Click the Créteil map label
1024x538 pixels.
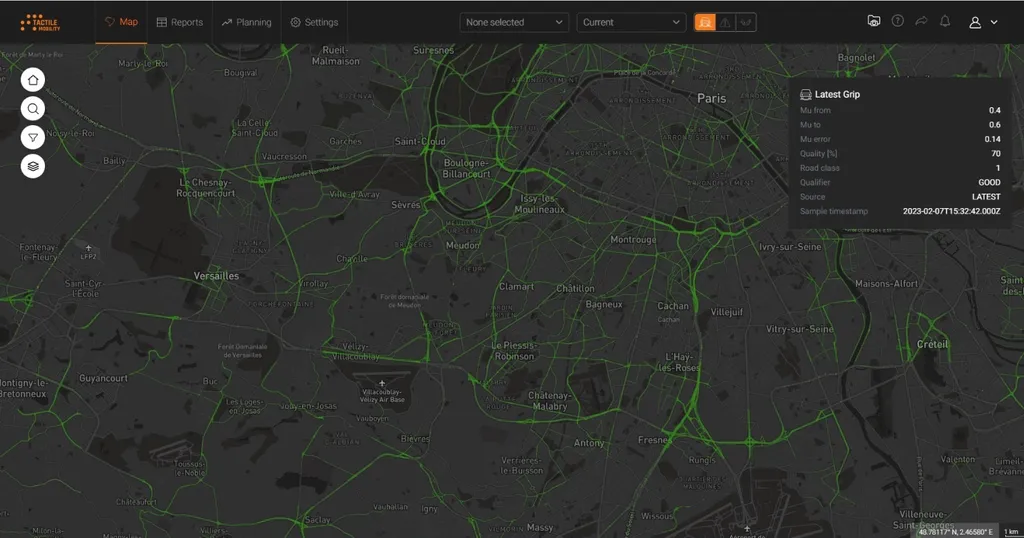coord(932,344)
